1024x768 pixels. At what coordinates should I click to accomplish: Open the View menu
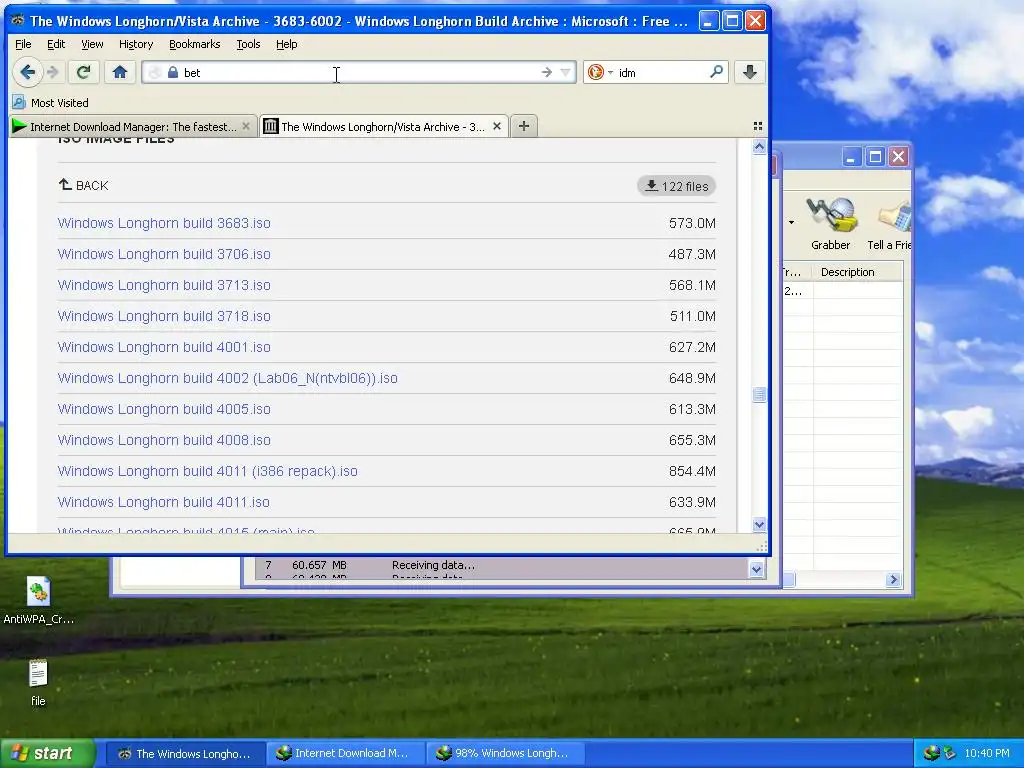point(92,44)
